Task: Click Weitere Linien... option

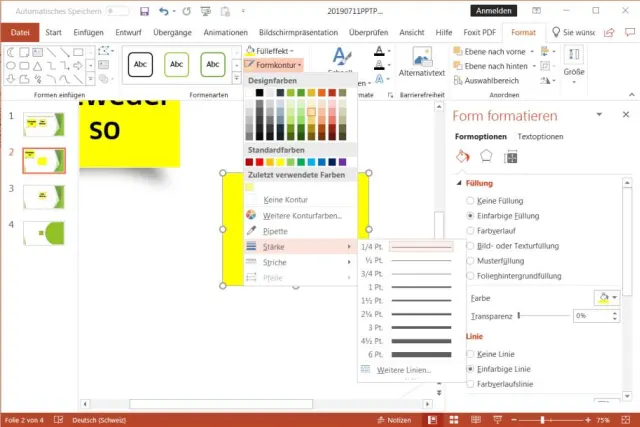Action: tap(404, 370)
